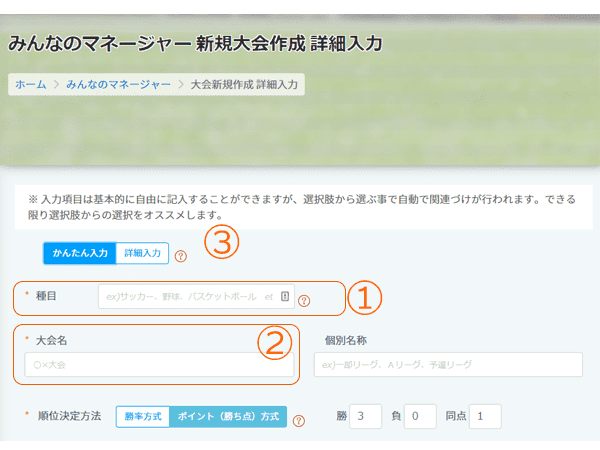Click the small icon inside 種目 input
Screen dimensions: 600x450
(285, 297)
